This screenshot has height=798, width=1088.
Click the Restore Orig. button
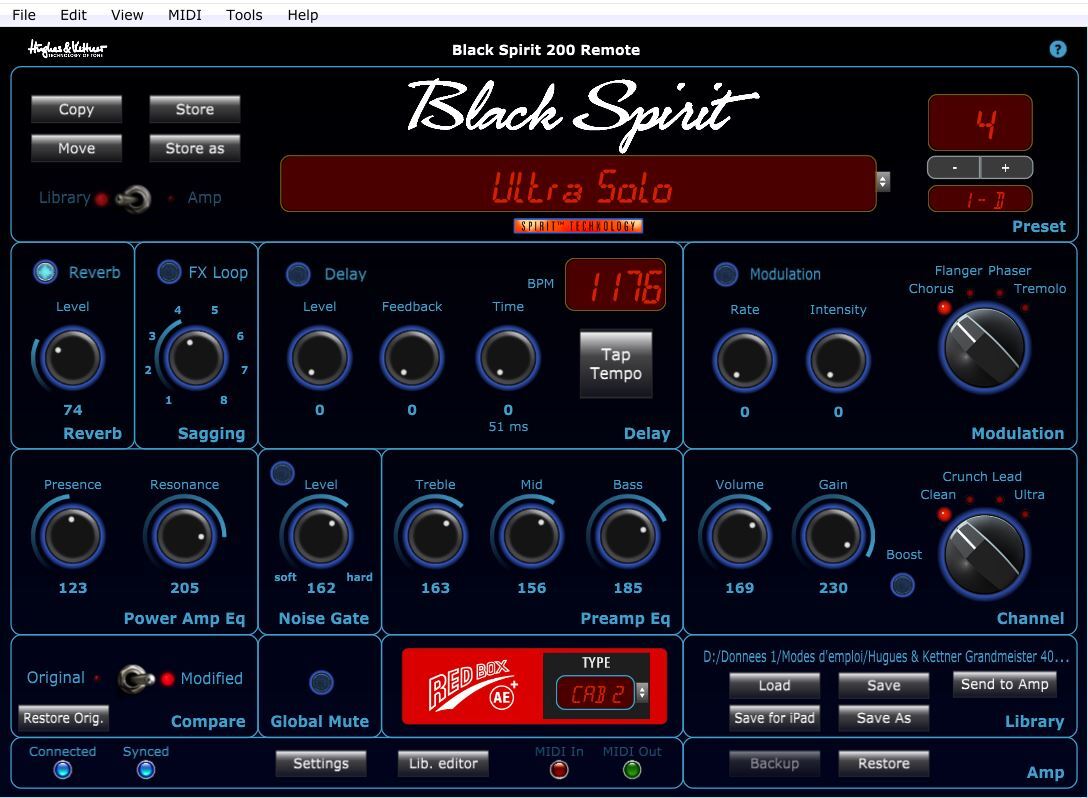[x=63, y=718]
